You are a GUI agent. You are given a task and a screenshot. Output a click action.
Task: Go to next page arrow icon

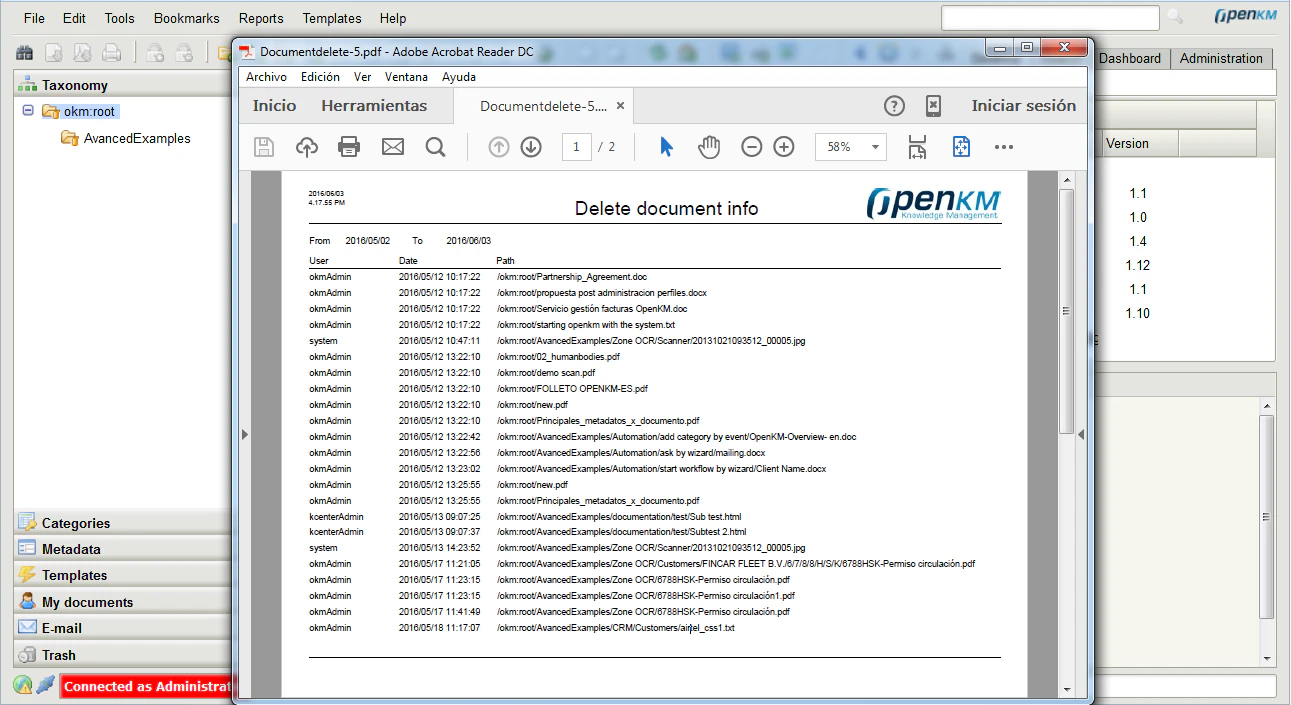point(531,147)
